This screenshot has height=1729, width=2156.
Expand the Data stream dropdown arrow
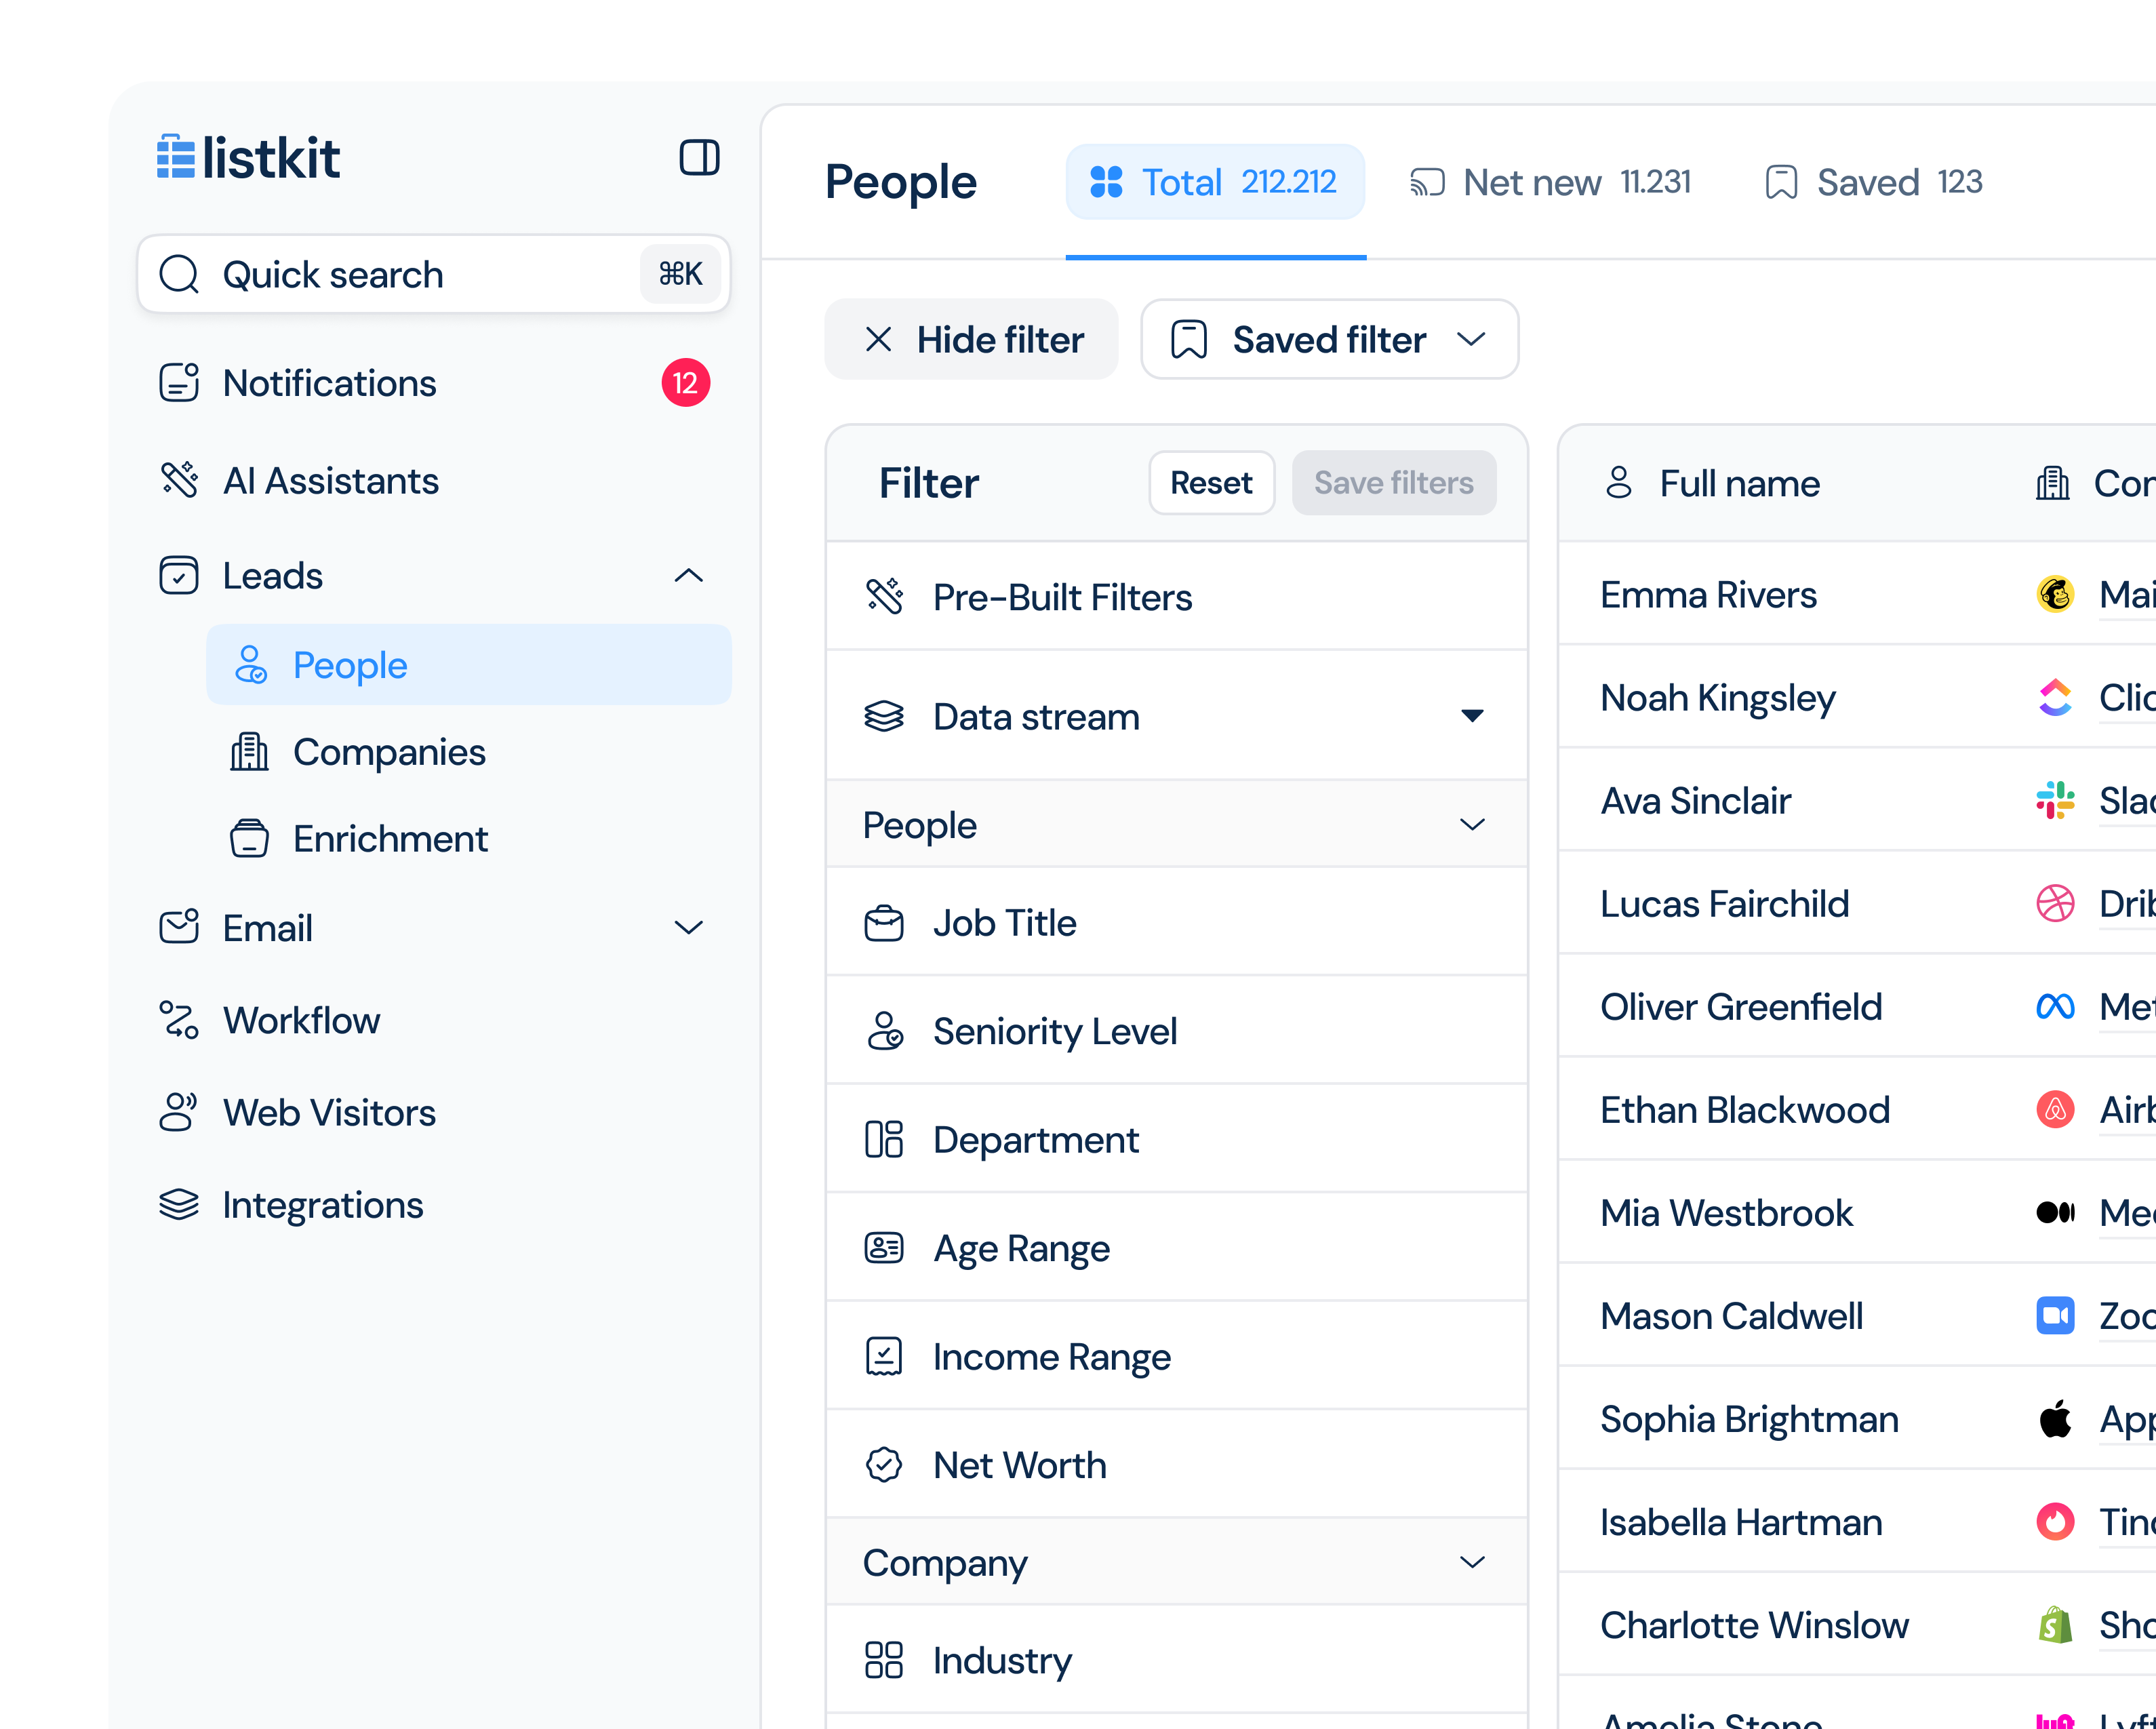1472,716
